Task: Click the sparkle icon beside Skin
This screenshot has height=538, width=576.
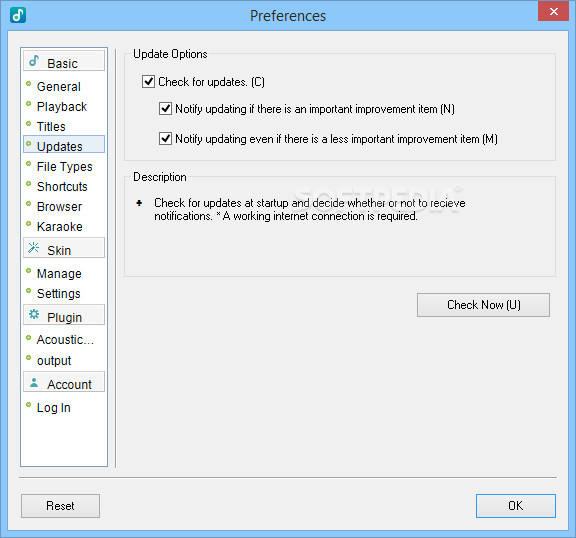Action: click(x=34, y=248)
